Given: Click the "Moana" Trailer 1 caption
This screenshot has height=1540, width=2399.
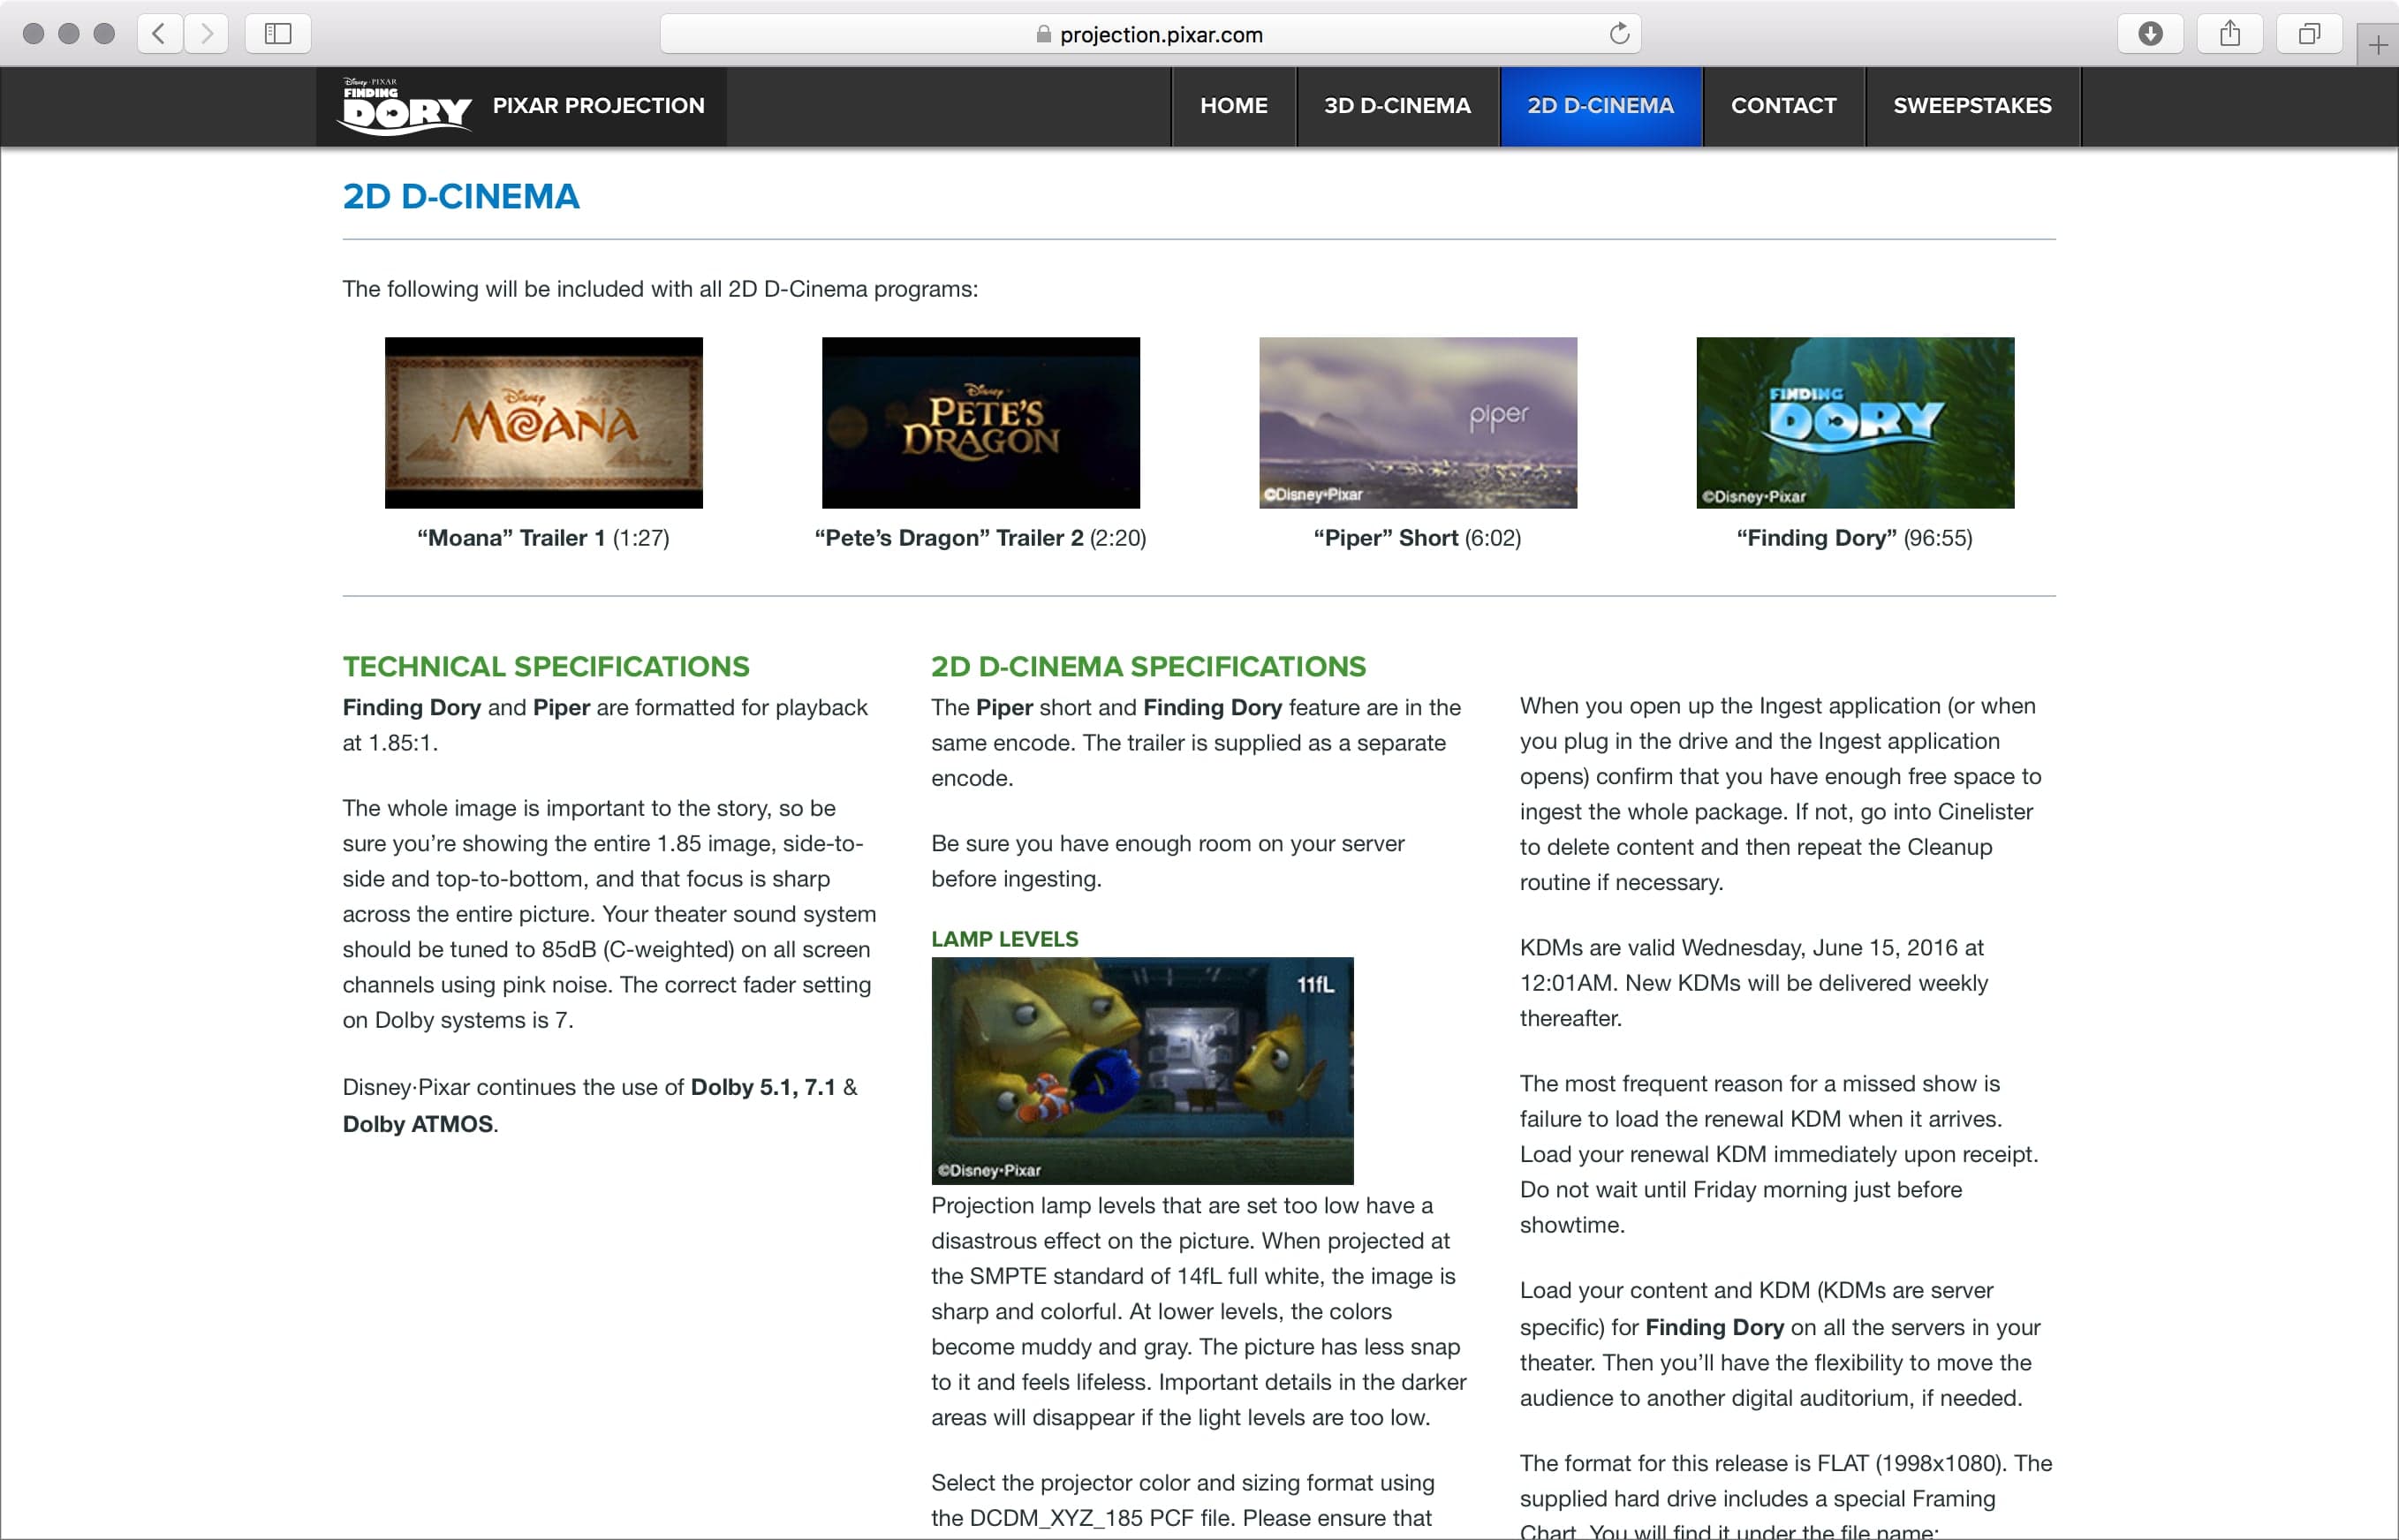Looking at the screenshot, I should pos(543,539).
